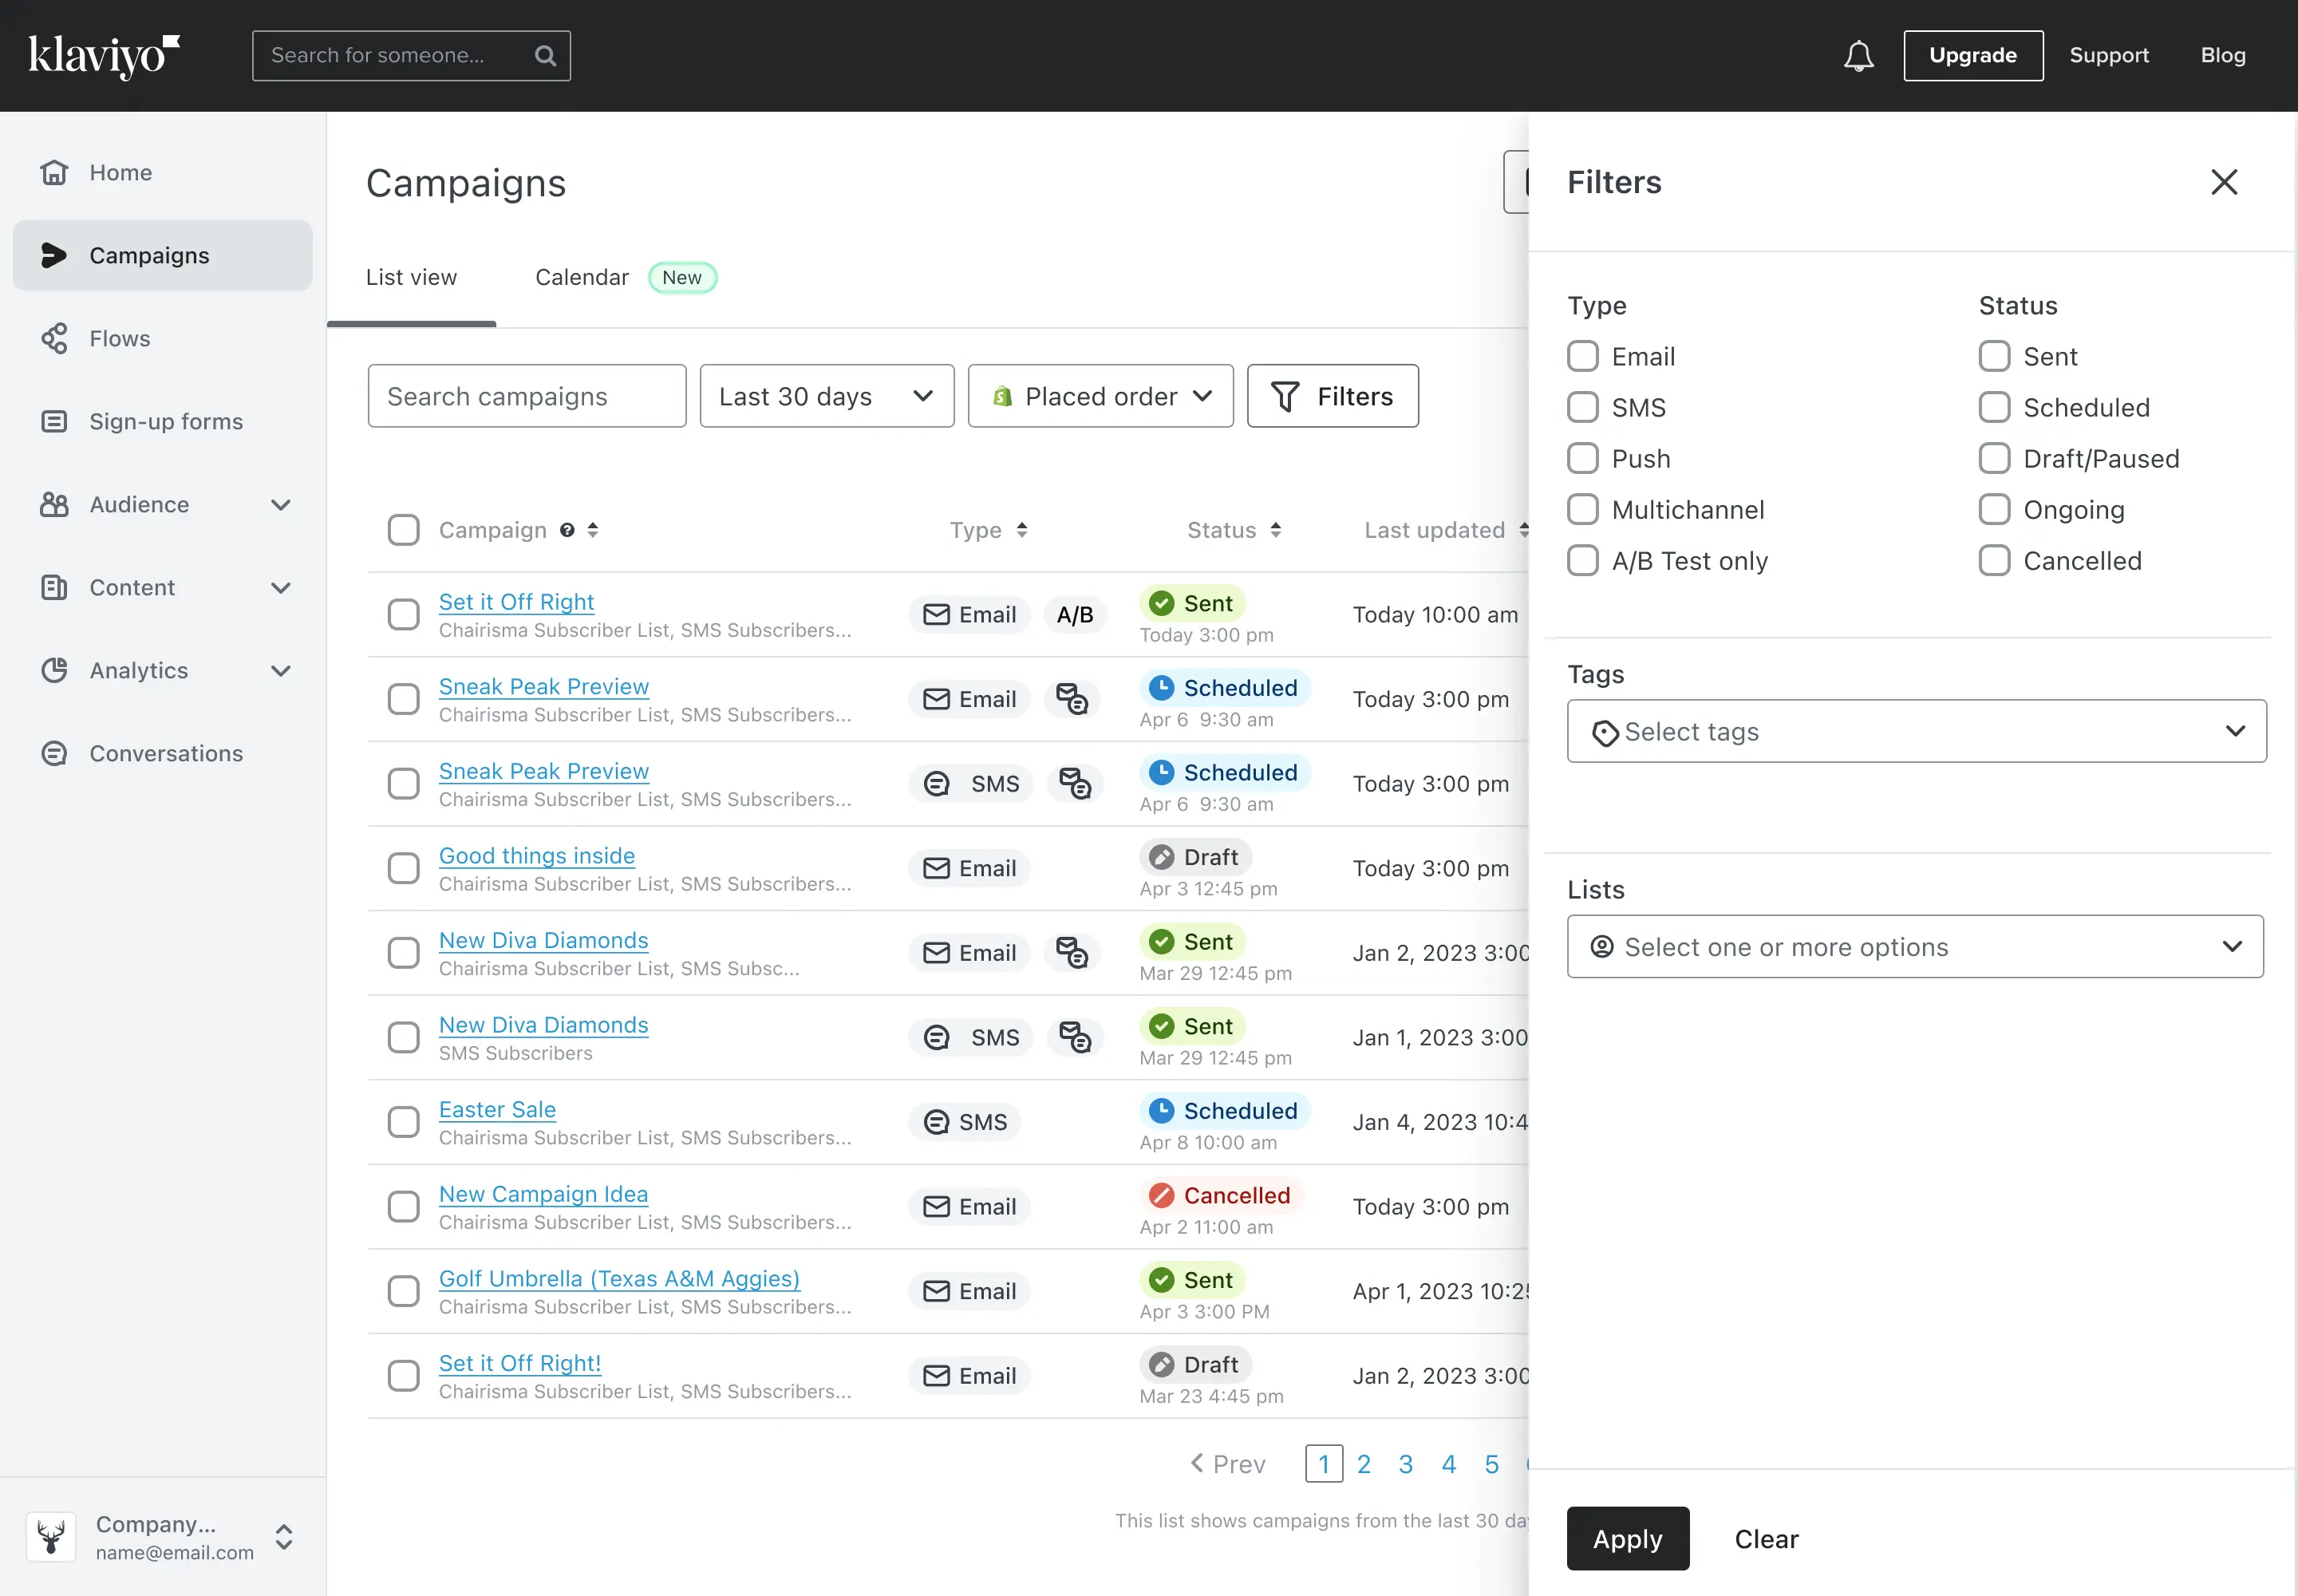
Task: Click the Email type filter icon
Action: [x=1584, y=356]
